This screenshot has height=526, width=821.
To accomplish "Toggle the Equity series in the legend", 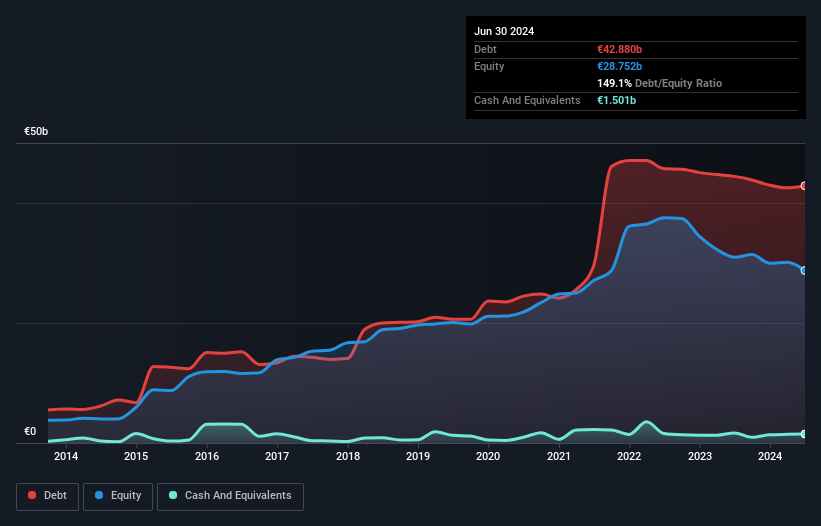I will (118, 496).
